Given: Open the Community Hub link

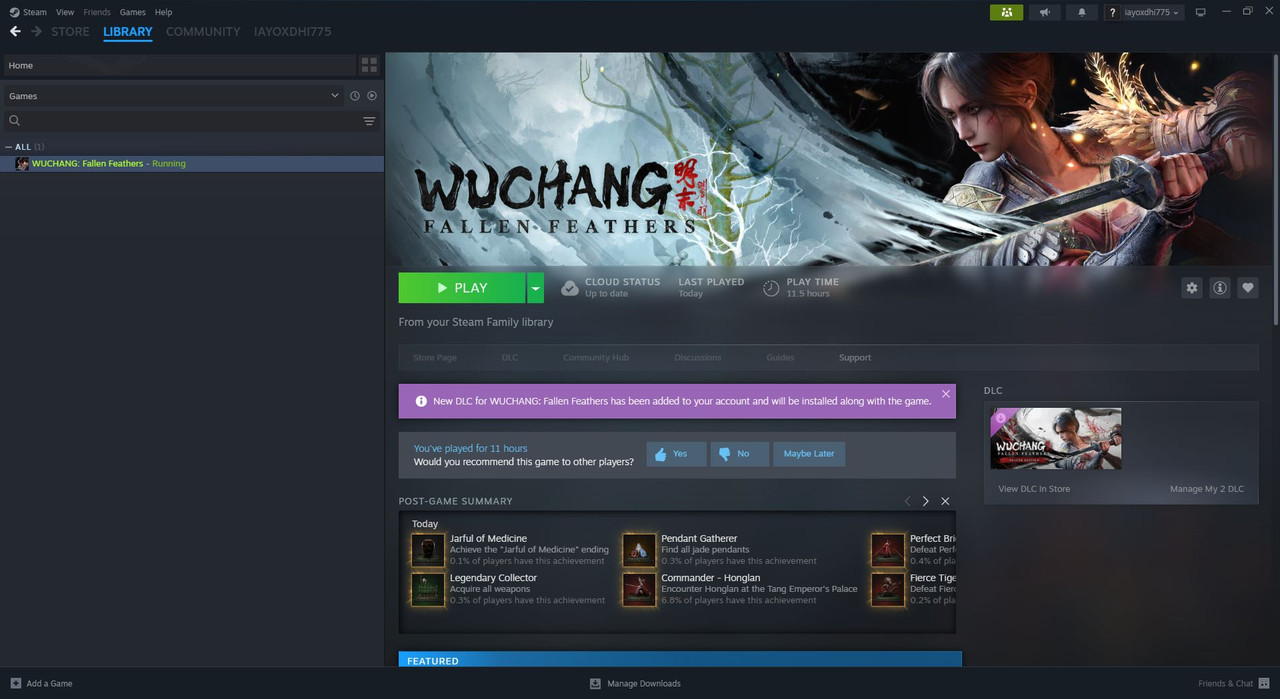Looking at the screenshot, I should point(596,358).
